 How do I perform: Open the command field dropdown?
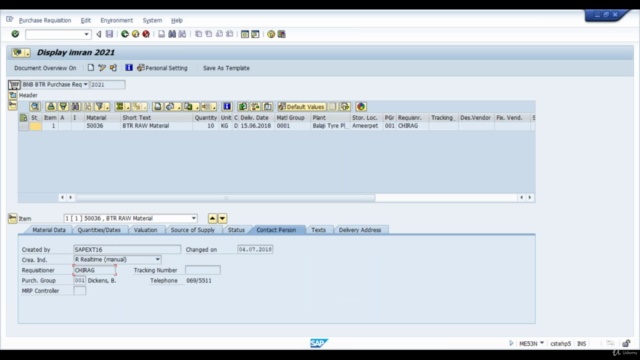pyautogui.click(x=86, y=34)
